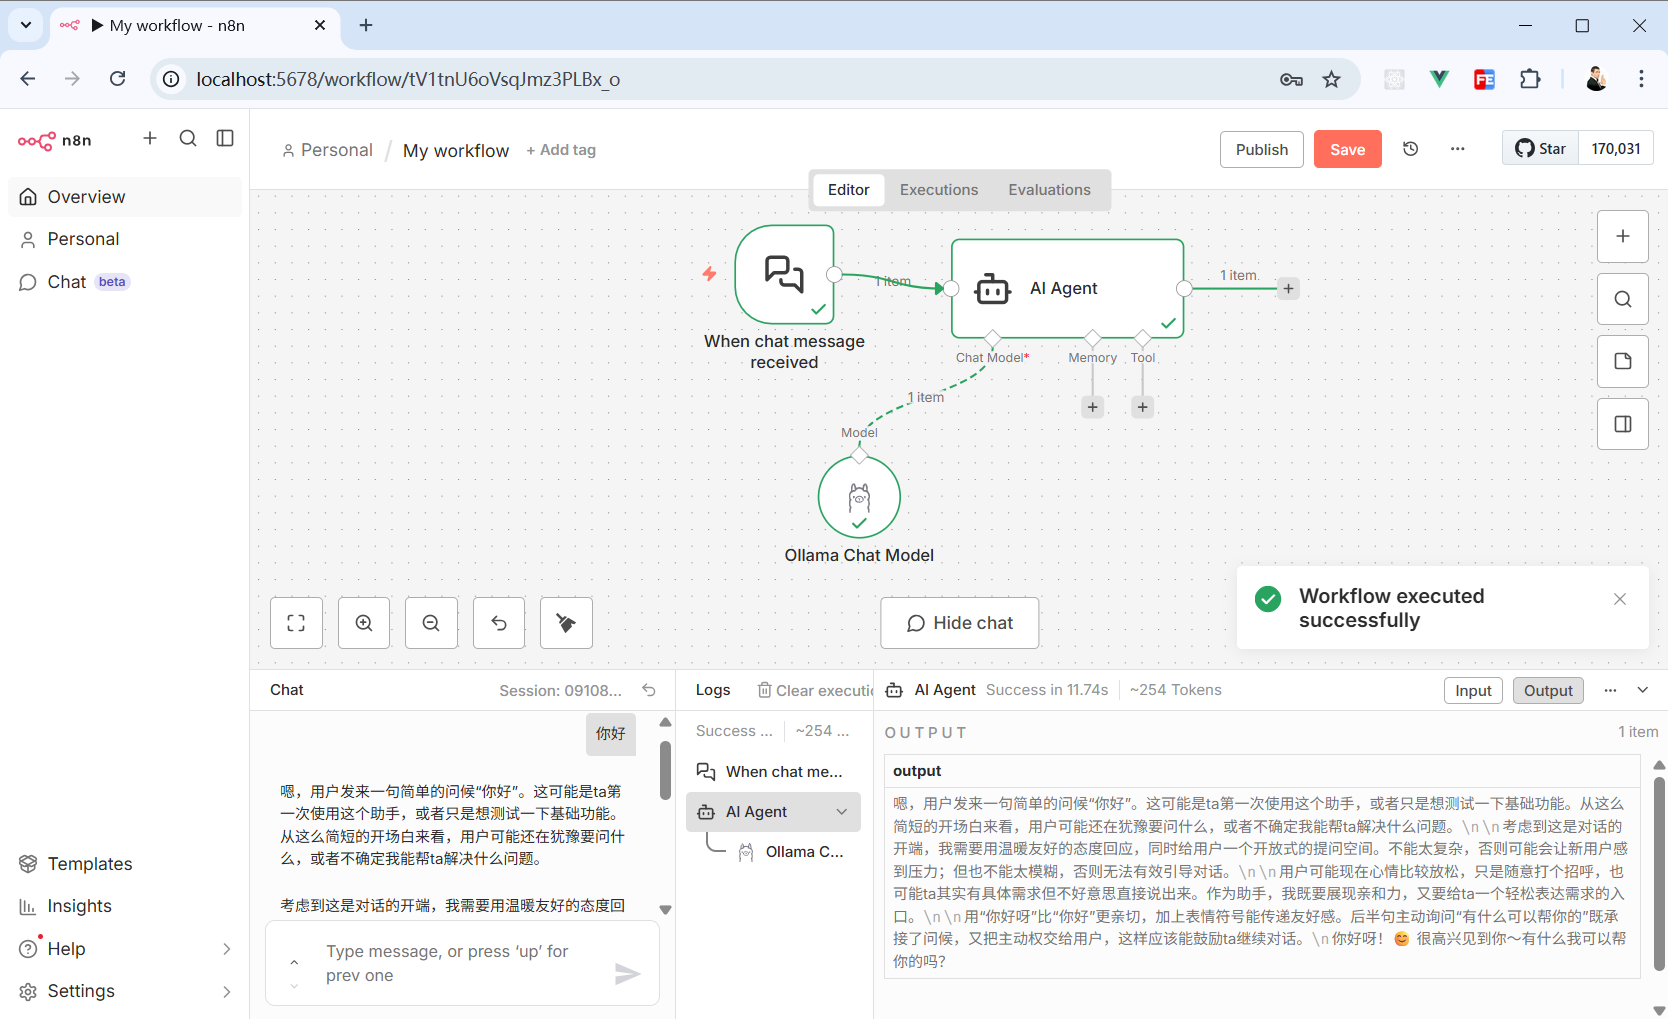Click the output panel vertical scrollbar

pyautogui.click(x=1659, y=870)
